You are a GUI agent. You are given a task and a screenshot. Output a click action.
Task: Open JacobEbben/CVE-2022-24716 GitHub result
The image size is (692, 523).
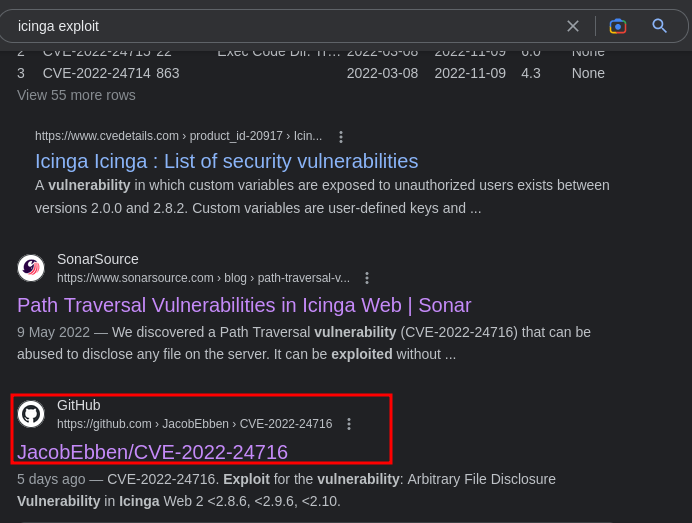[152, 452]
